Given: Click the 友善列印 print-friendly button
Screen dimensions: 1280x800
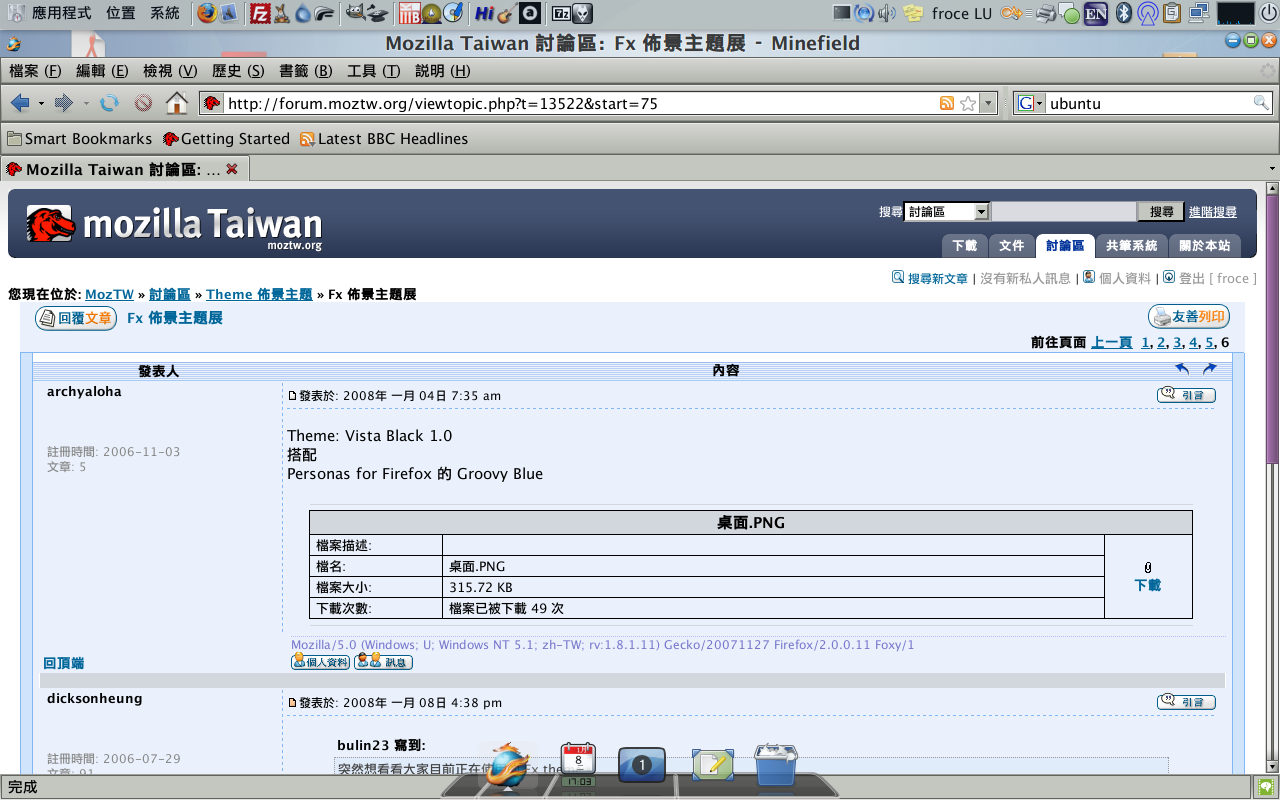Looking at the screenshot, I should (x=1188, y=317).
